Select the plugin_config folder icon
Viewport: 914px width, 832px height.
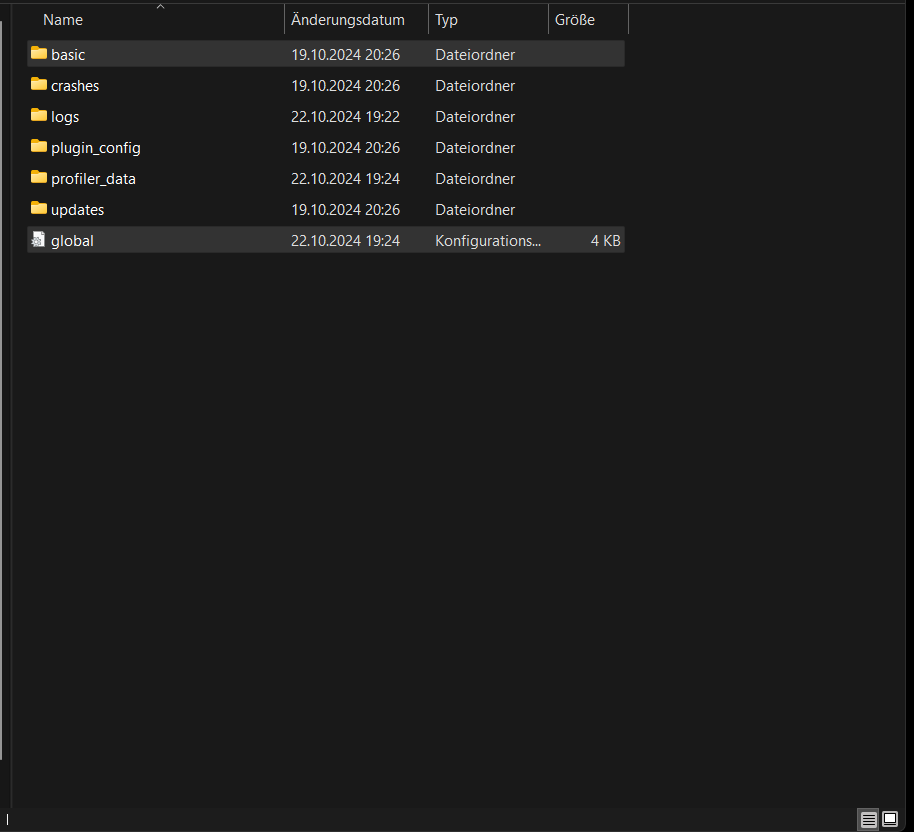coord(39,146)
